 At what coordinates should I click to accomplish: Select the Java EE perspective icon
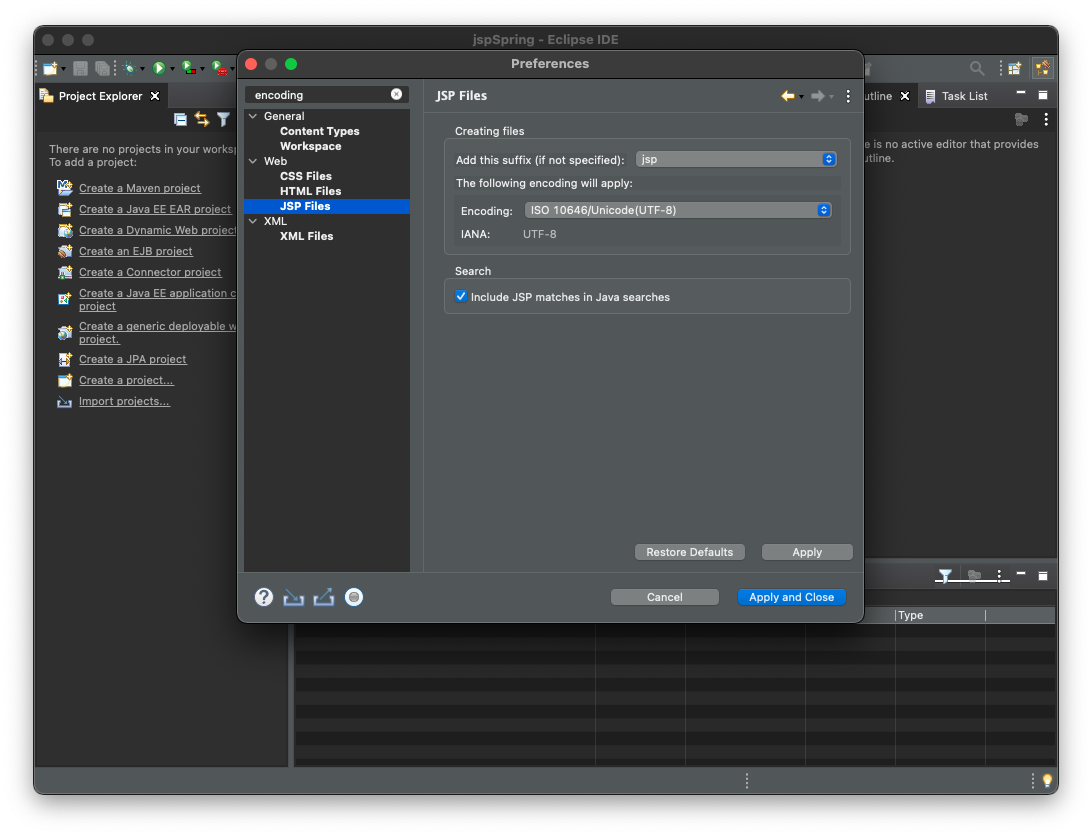[1043, 68]
